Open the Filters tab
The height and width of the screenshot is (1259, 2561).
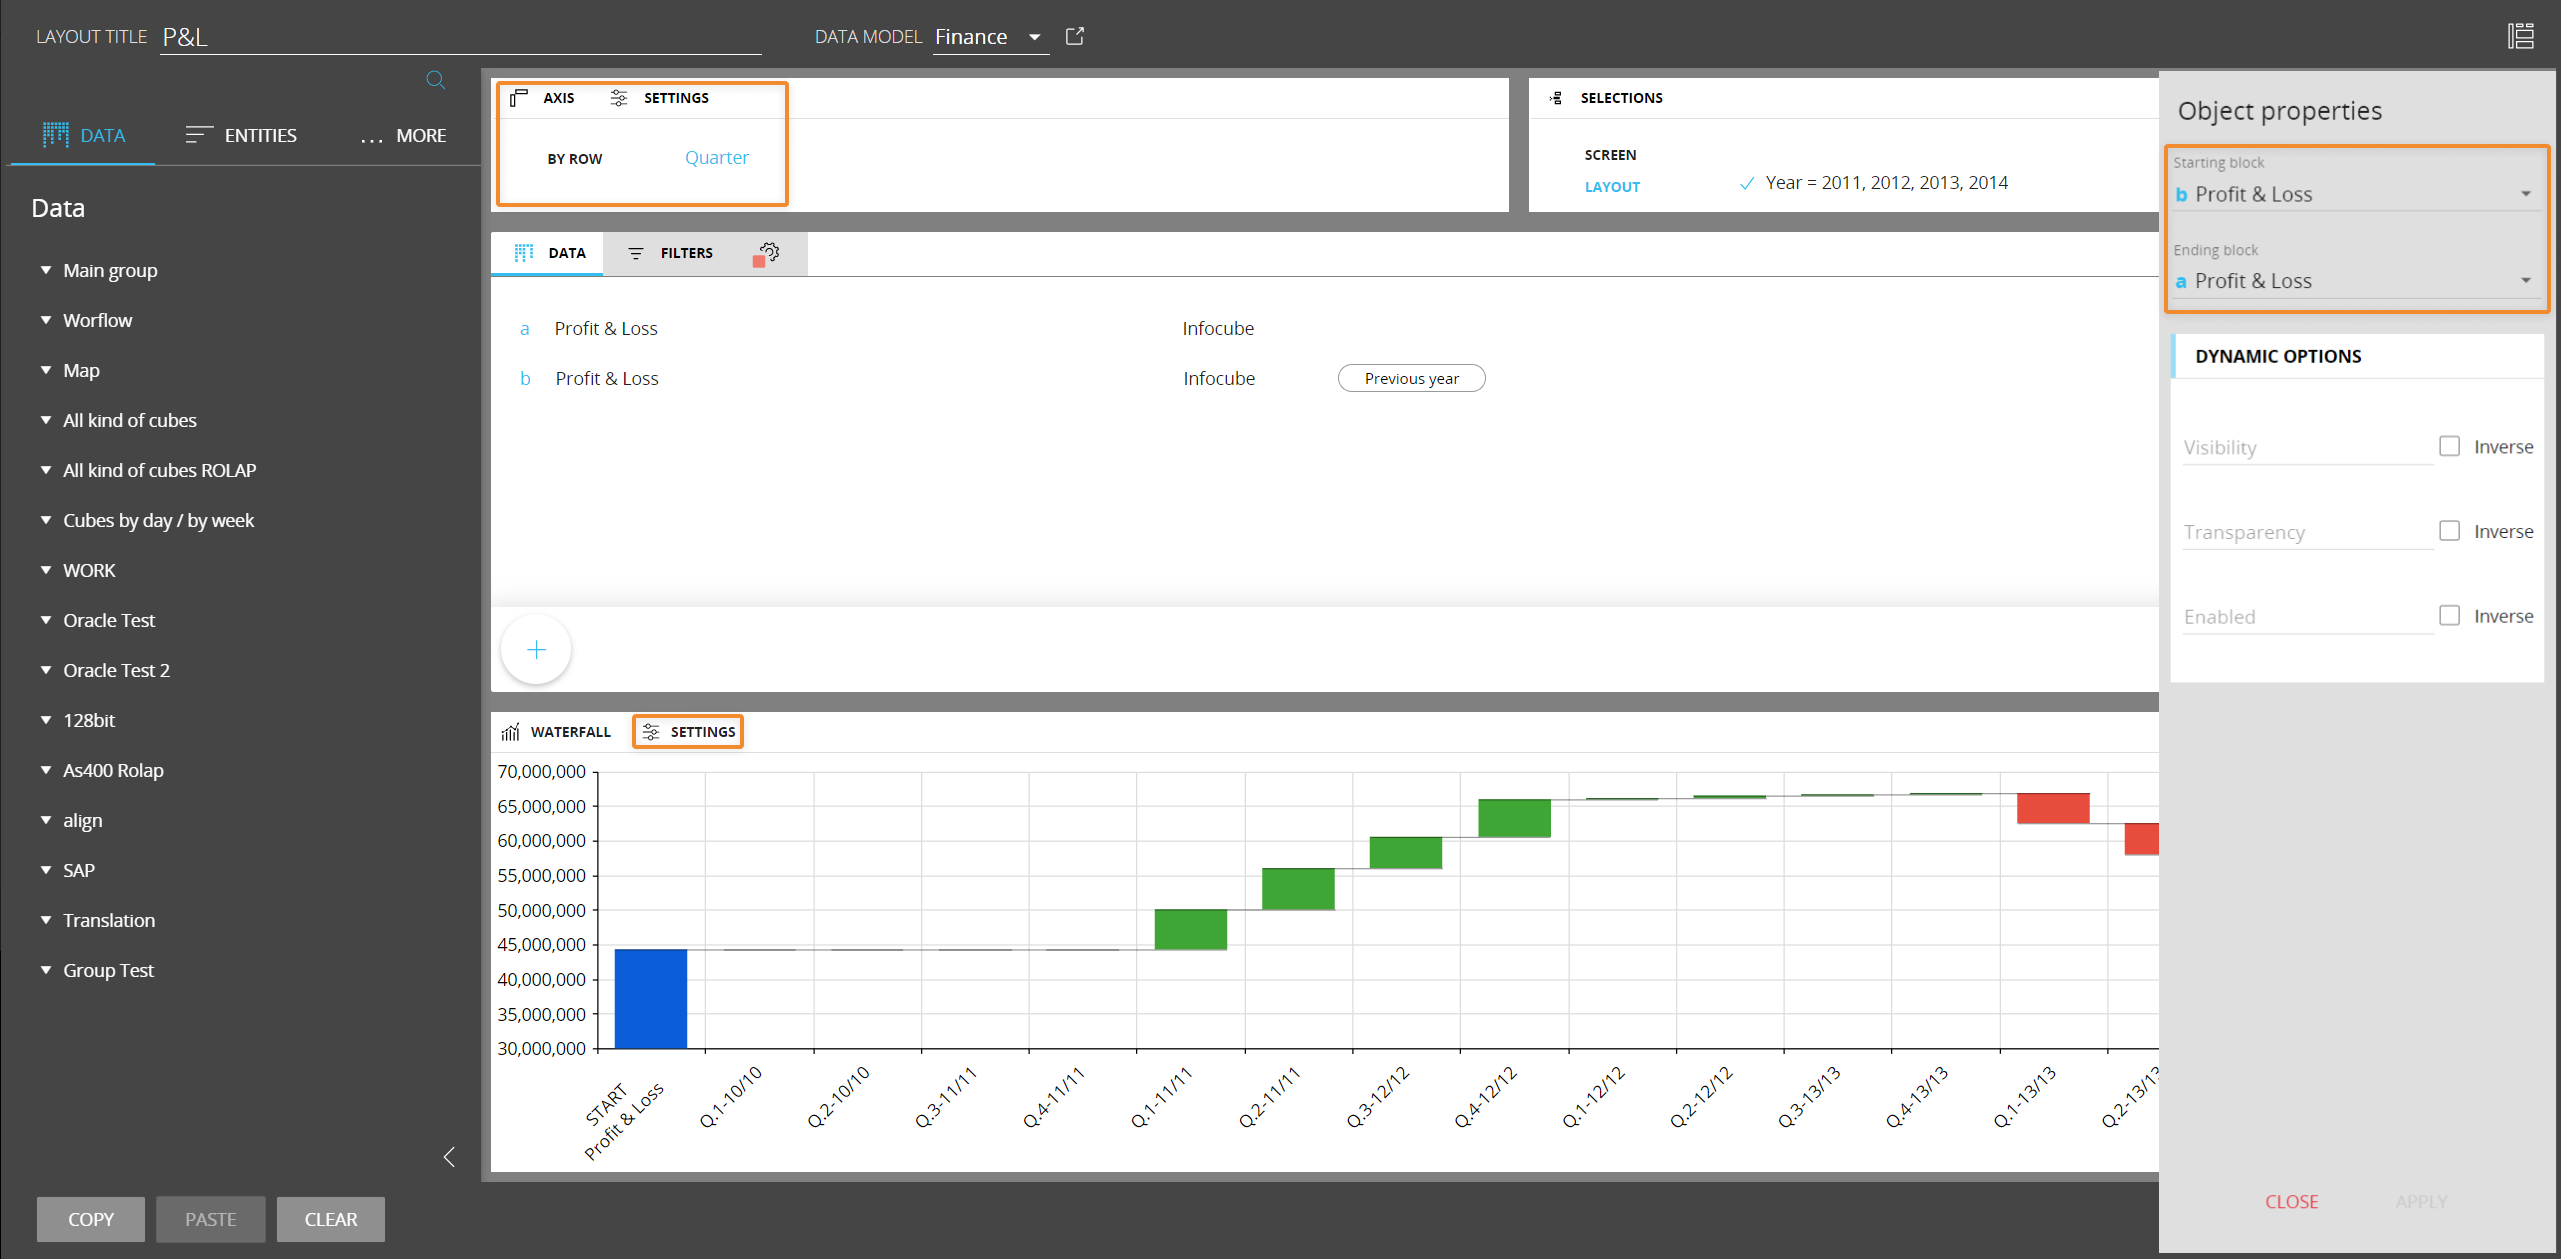tap(671, 253)
